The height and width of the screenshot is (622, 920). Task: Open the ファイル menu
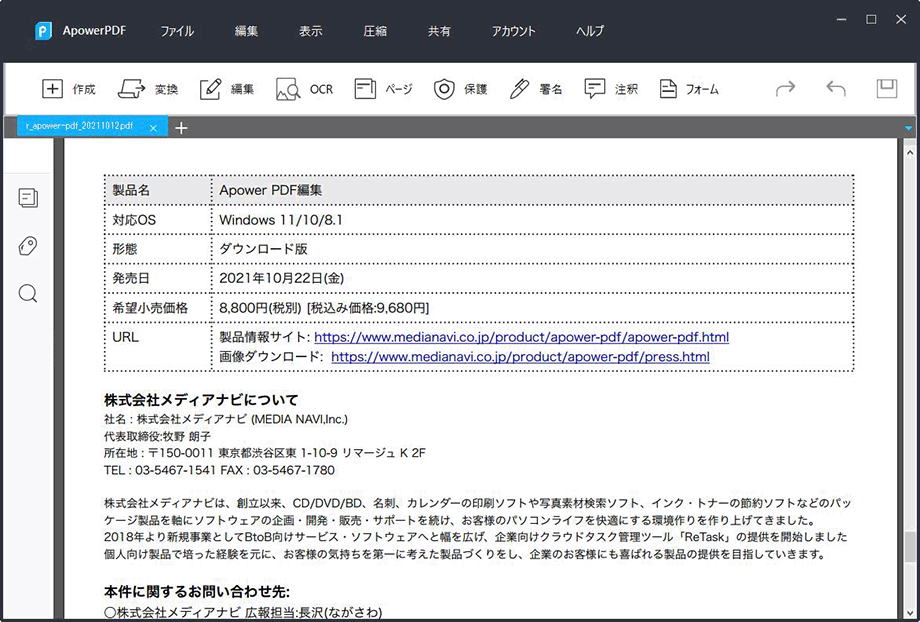click(x=177, y=31)
